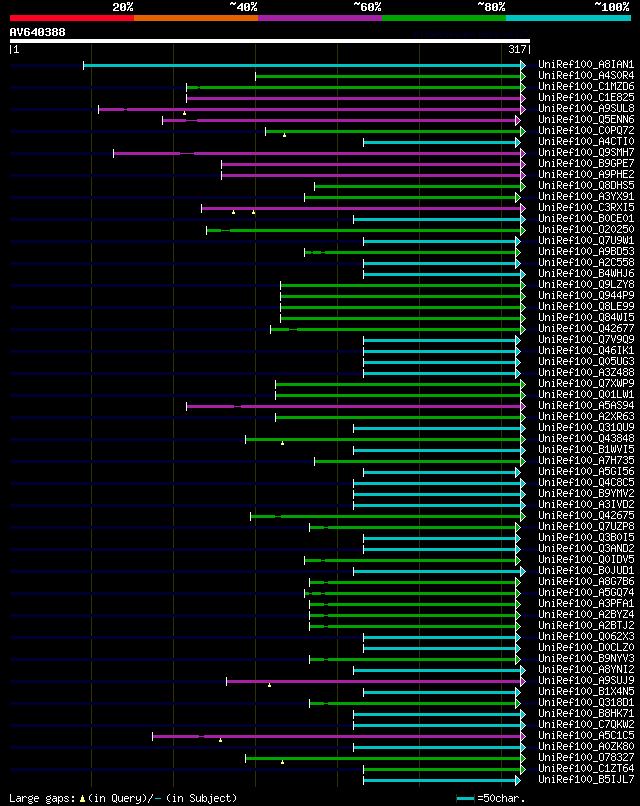Open the UniRef100_C3RXI5 subject label
The height and width of the screenshot is (806, 640).
click(x=586, y=207)
